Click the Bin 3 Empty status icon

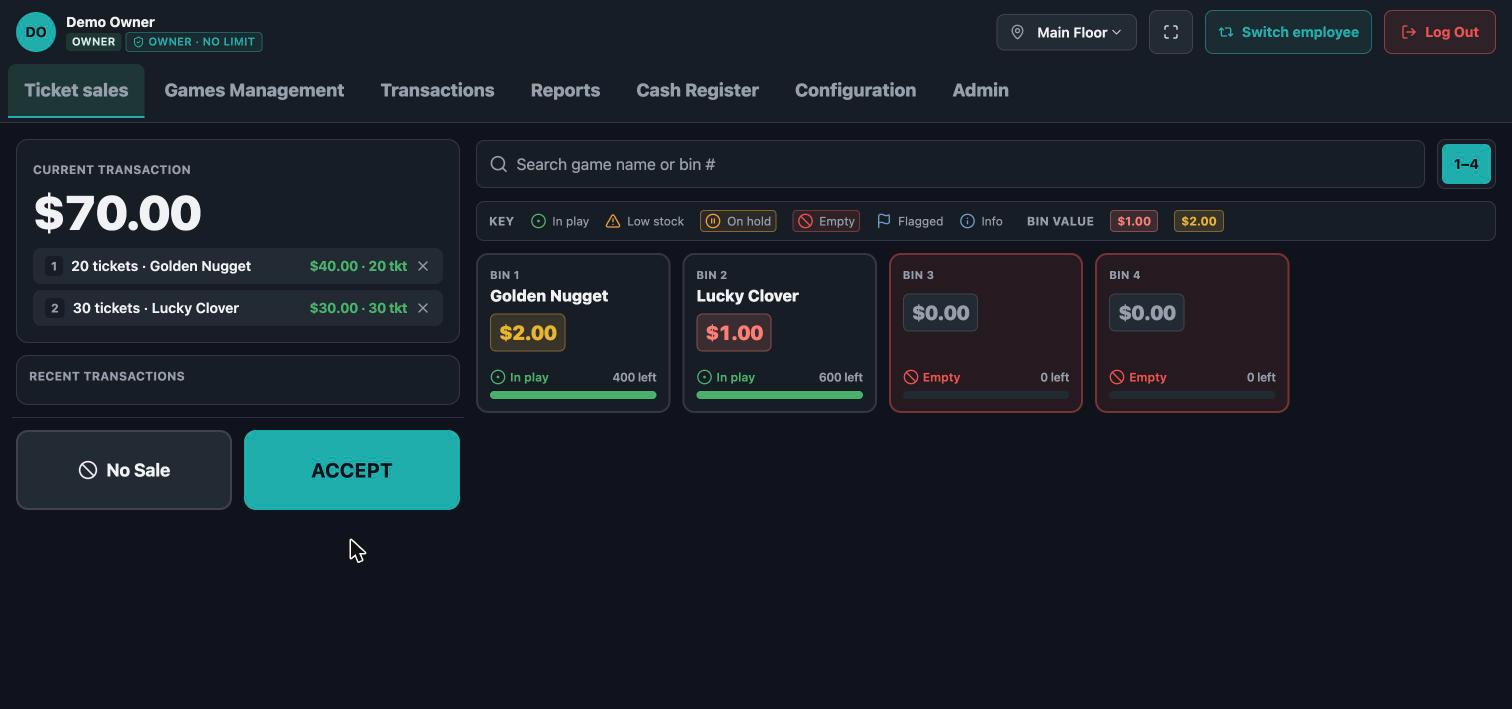point(911,377)
